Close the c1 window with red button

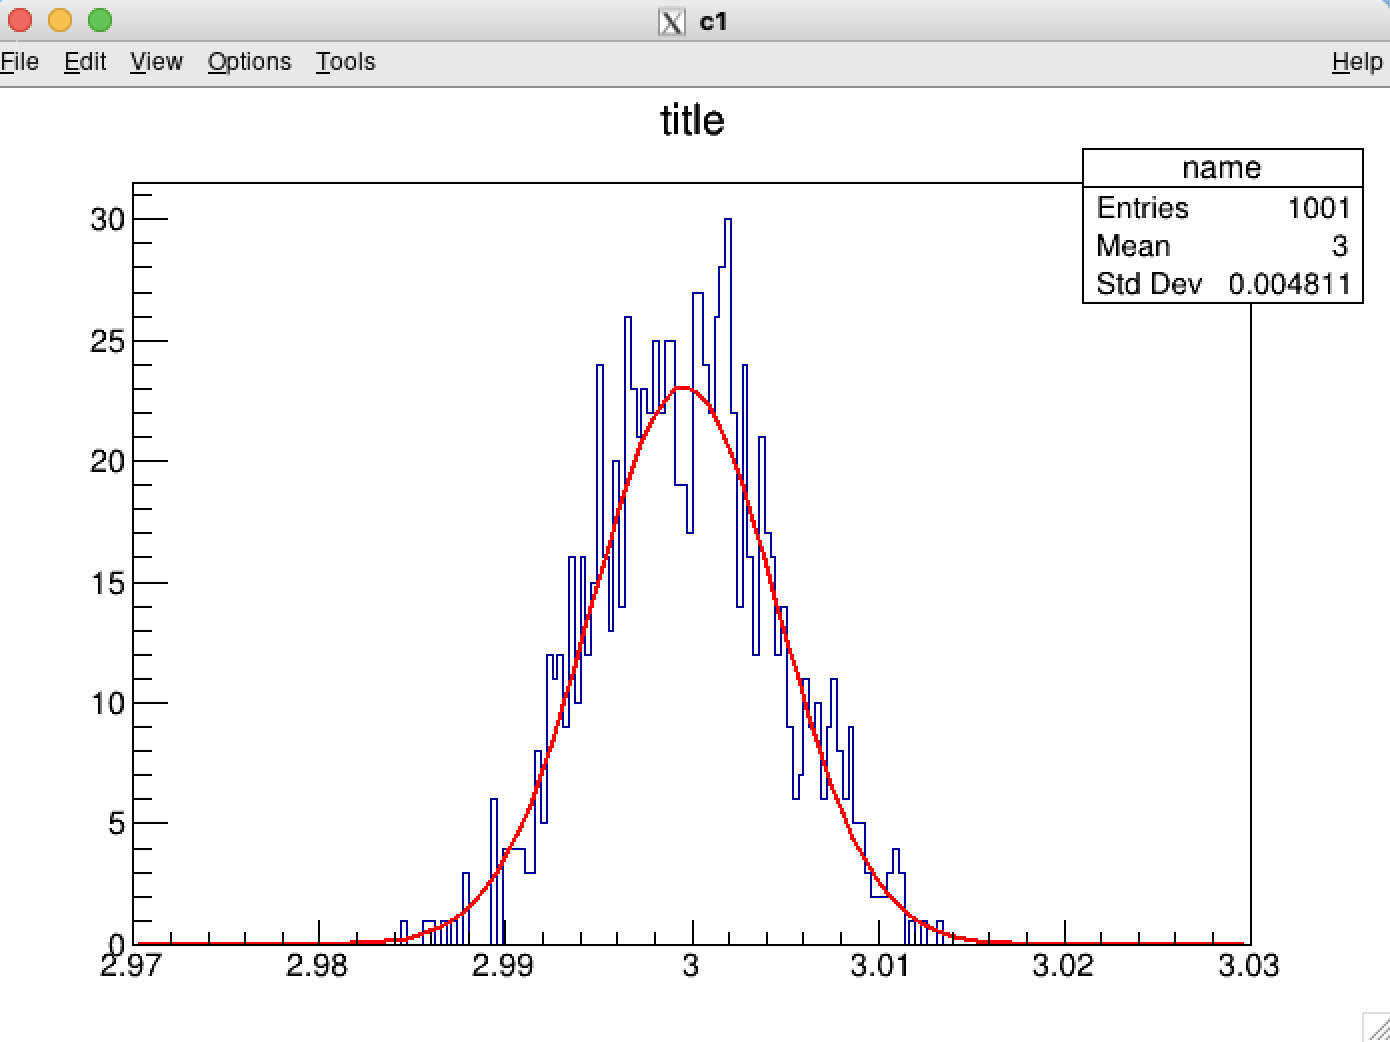point(20,20)
